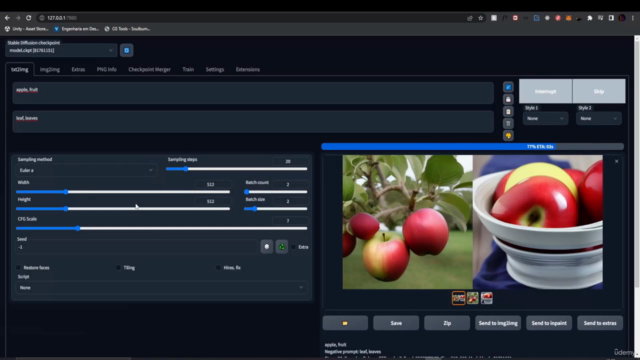Viewport: 640px width, 360px height.
Task: Open the Engenharia bookmark
Action: (77, 29)
